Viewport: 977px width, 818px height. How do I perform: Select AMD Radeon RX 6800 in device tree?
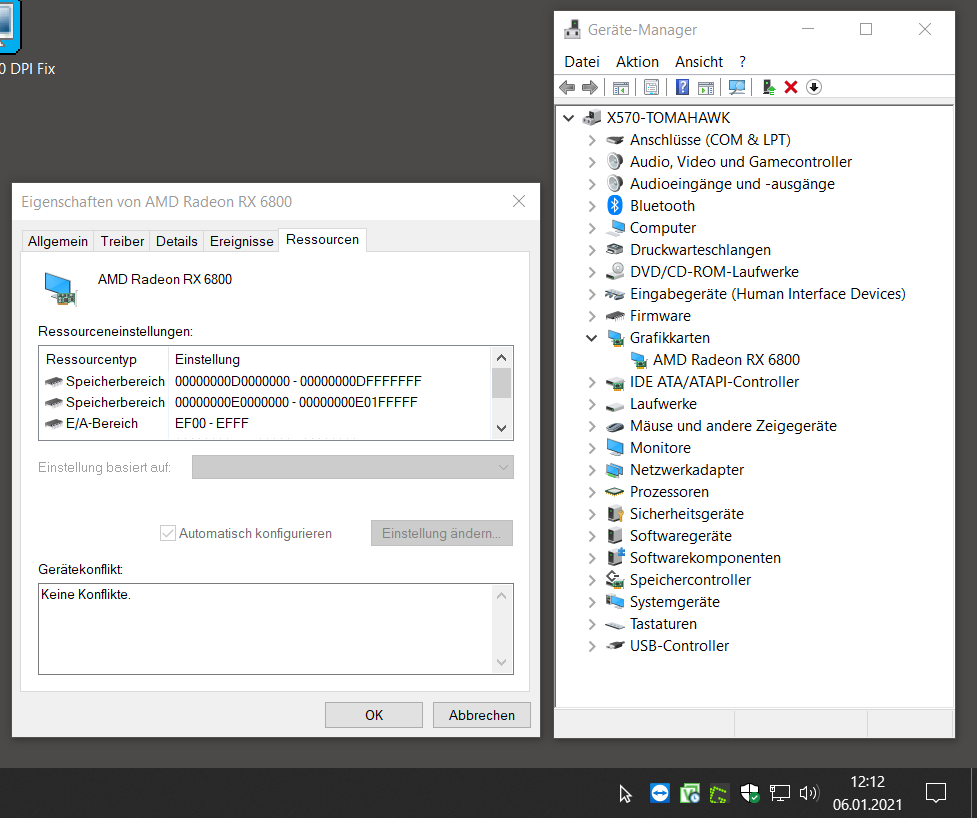(x=726, y=360)
